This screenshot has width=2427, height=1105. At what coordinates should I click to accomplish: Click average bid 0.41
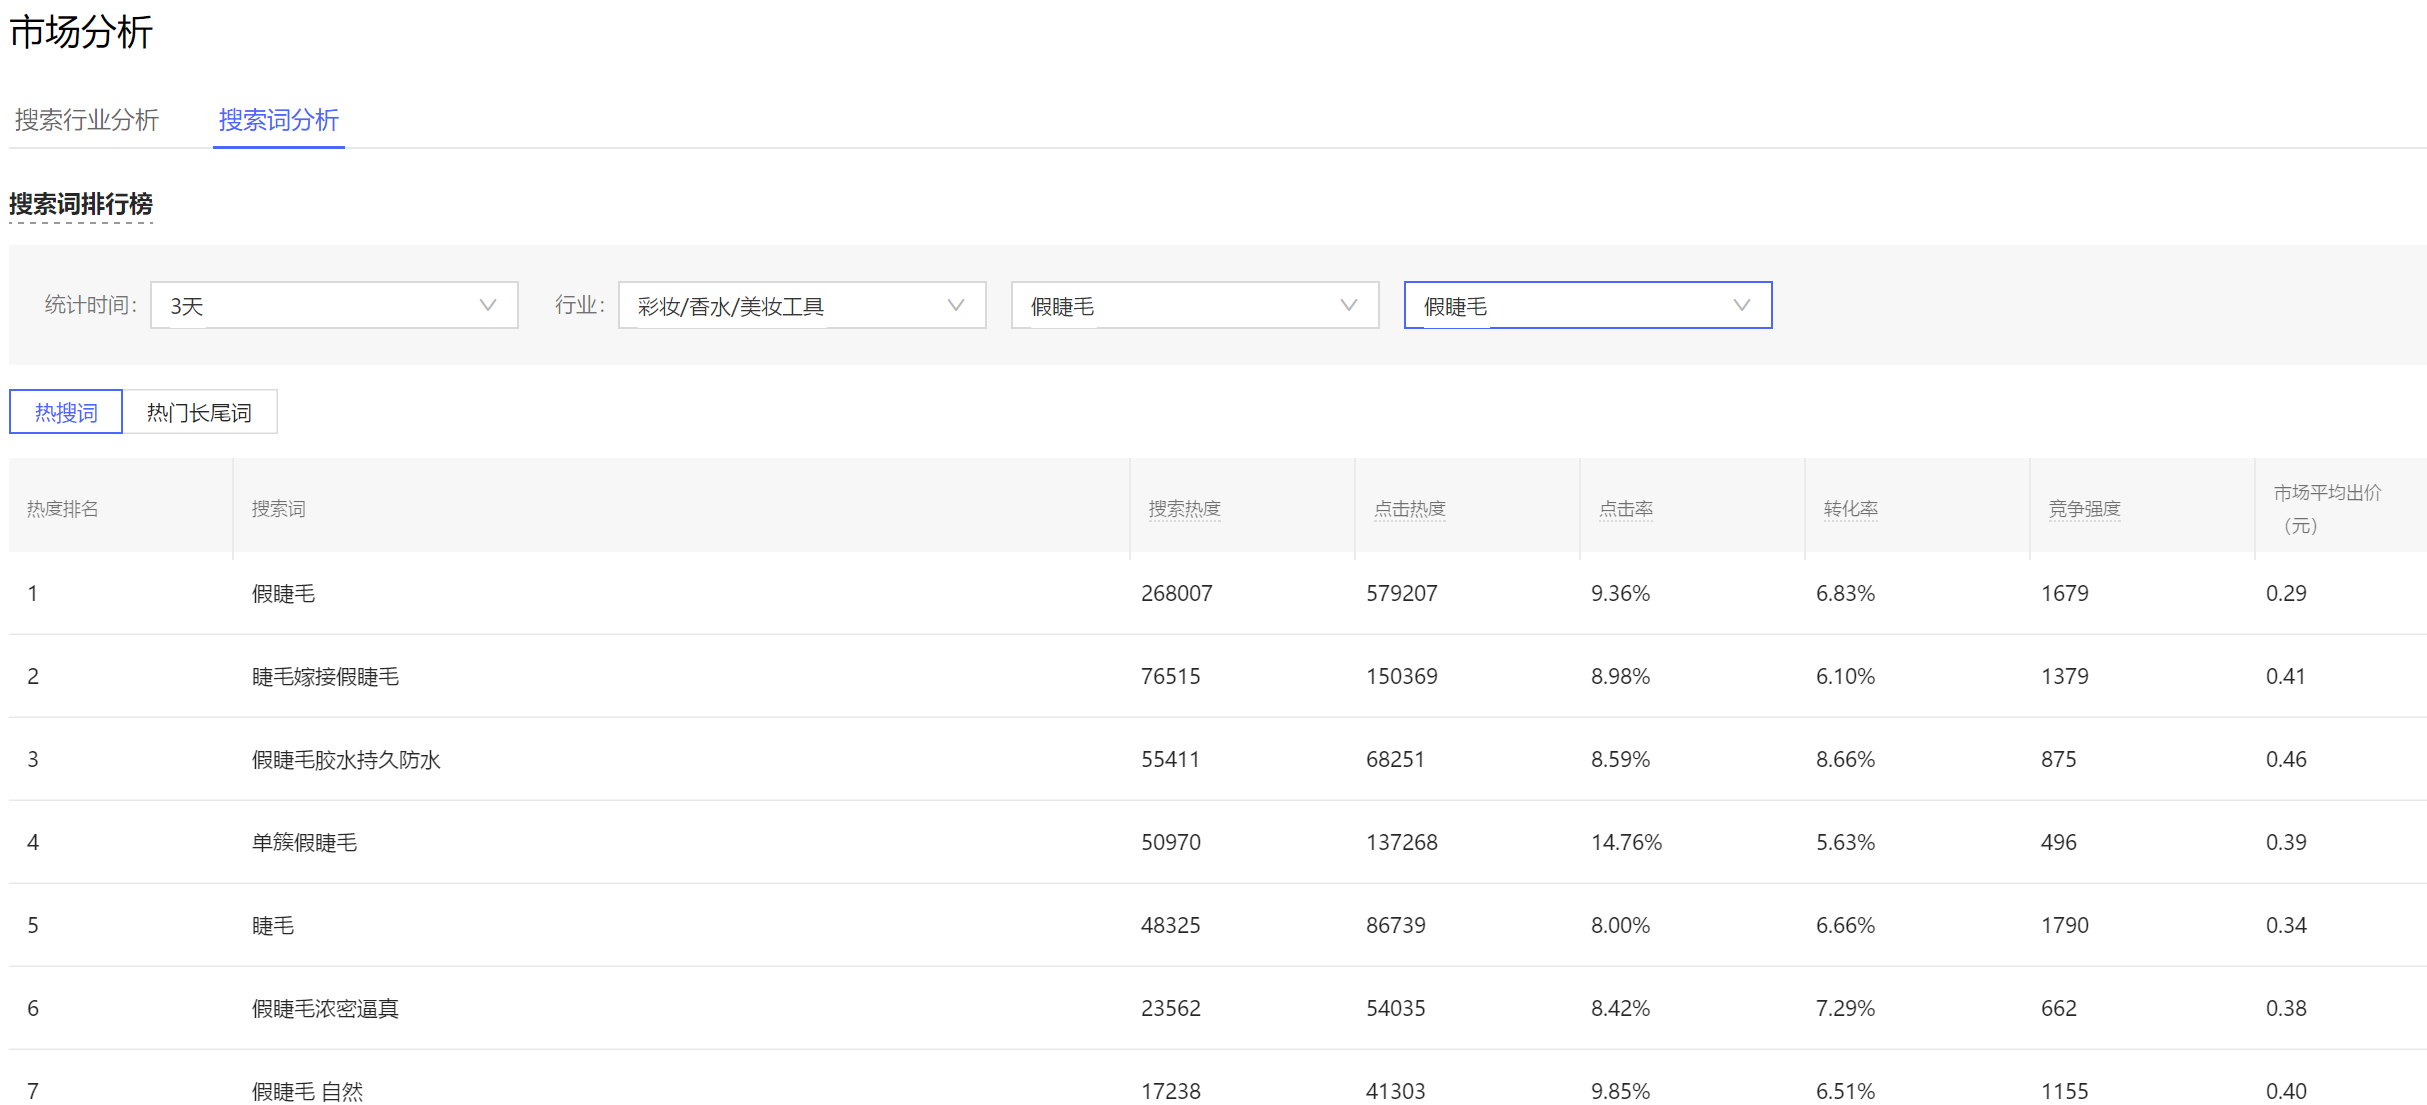(2286, 677)
